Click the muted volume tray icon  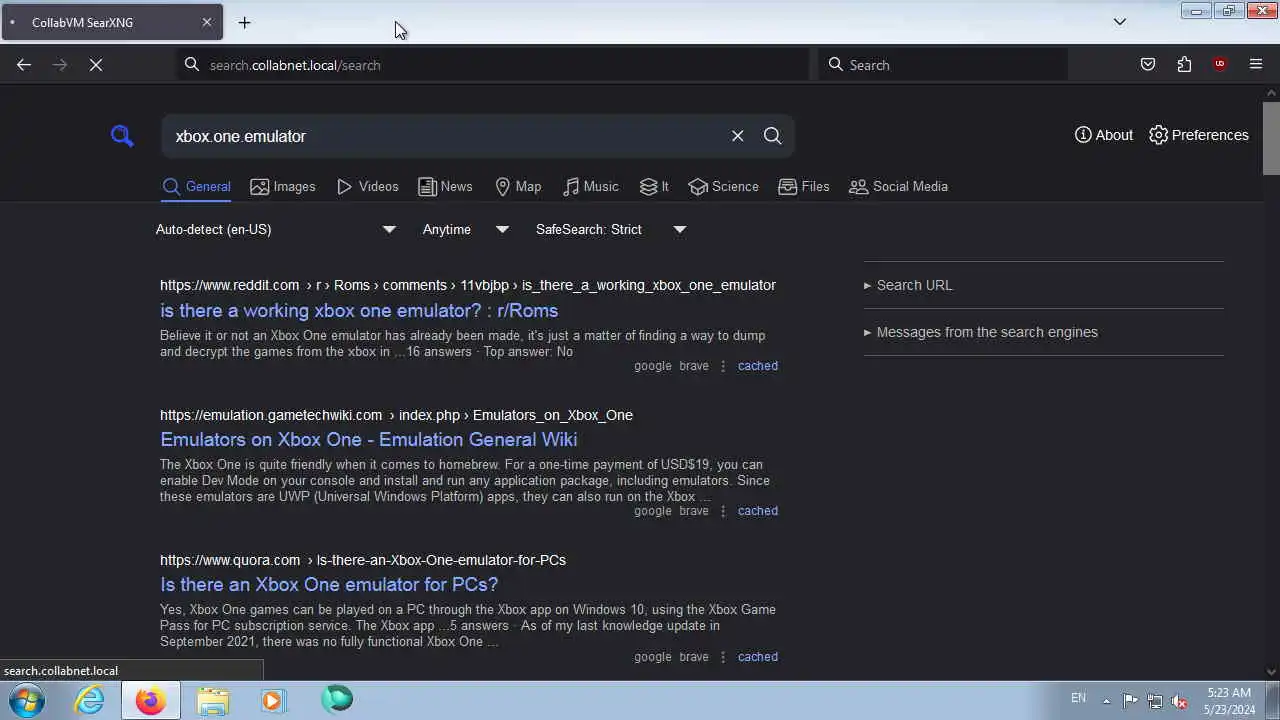1180,700
